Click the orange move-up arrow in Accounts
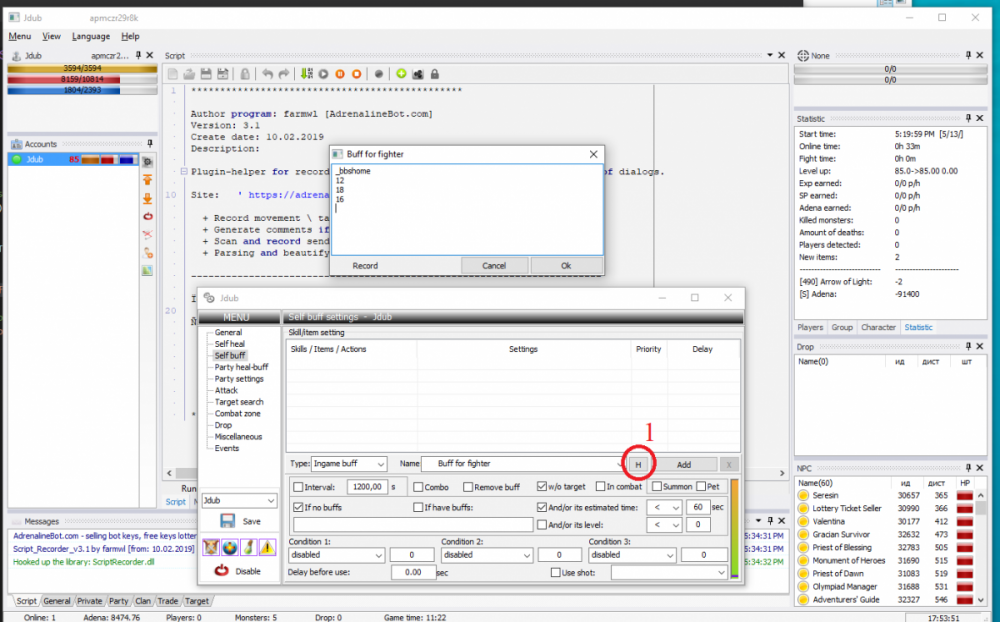1000x622 pixels. (147, 180)
